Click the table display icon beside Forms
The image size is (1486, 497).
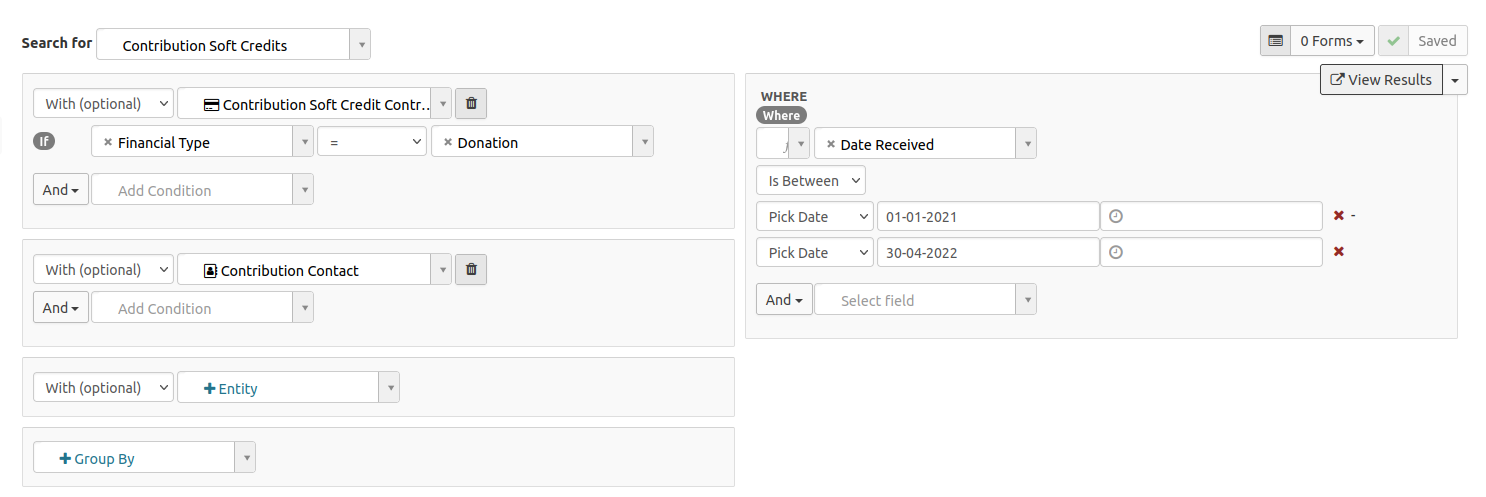(1275, 41)
